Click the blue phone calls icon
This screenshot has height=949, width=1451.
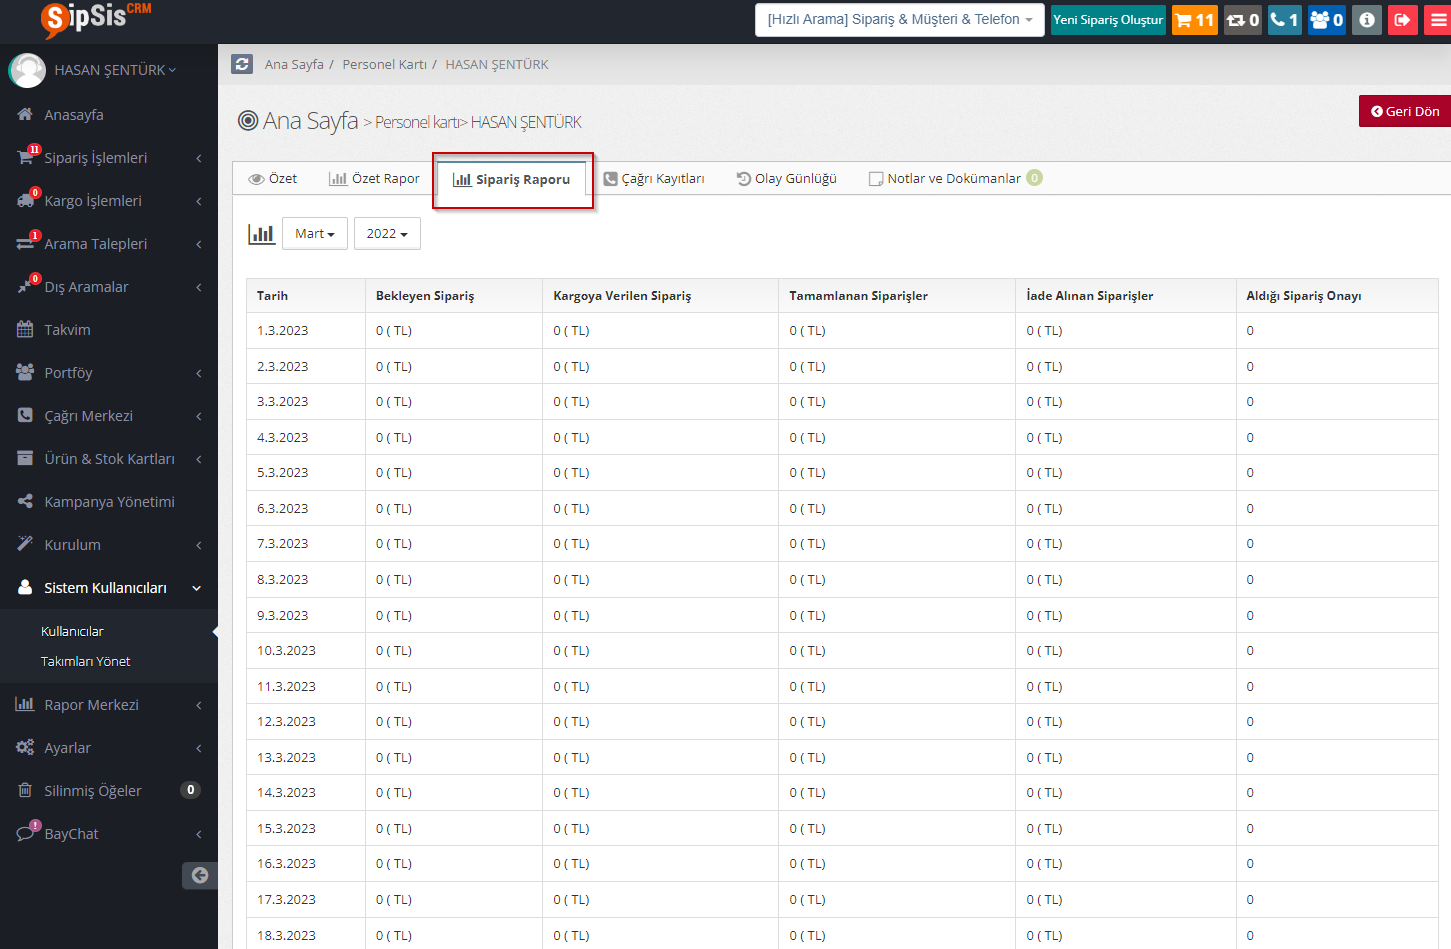[x=1284, y=20]
